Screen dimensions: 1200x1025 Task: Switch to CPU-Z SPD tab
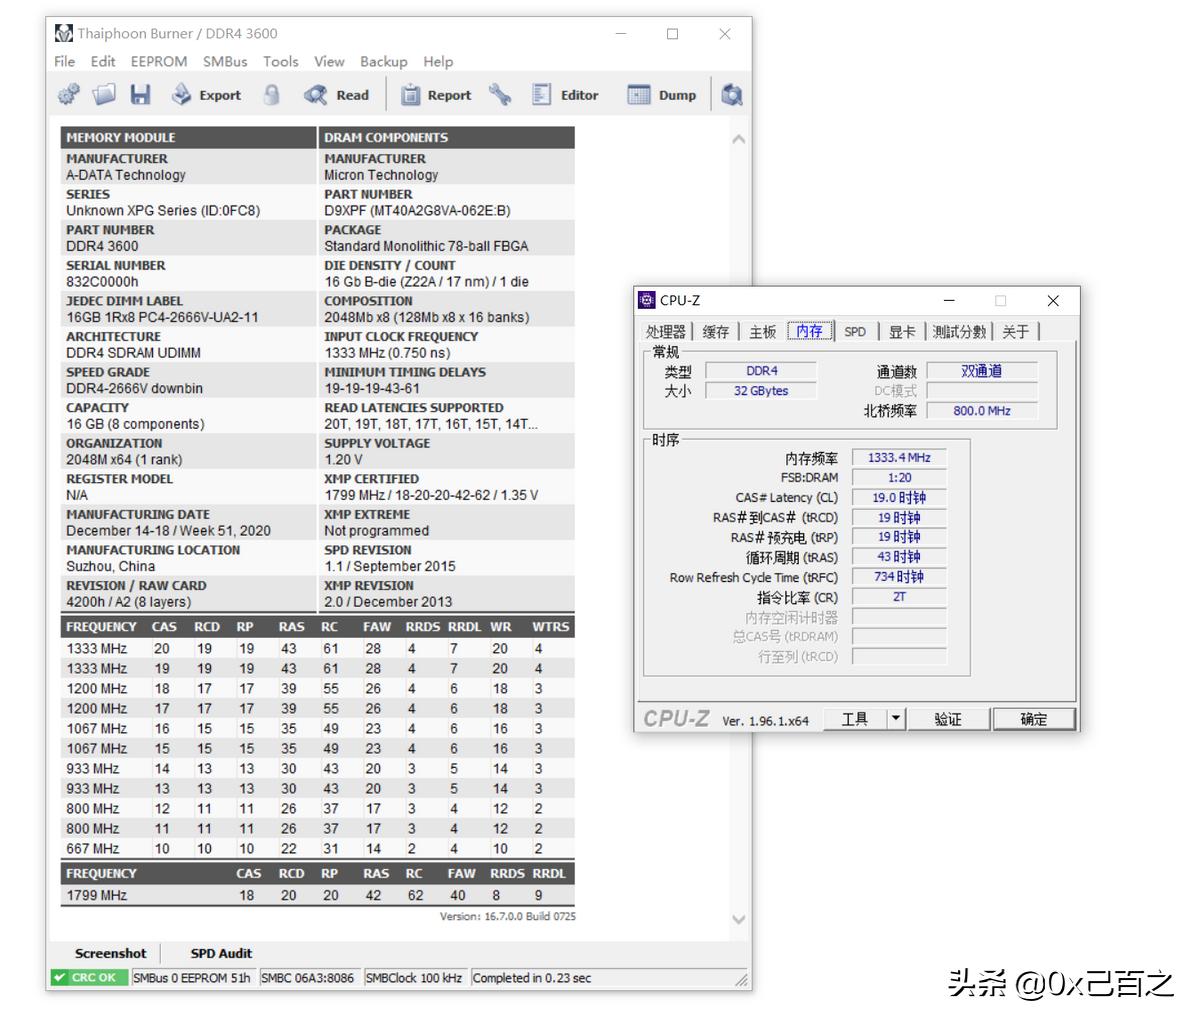[855, 331]
